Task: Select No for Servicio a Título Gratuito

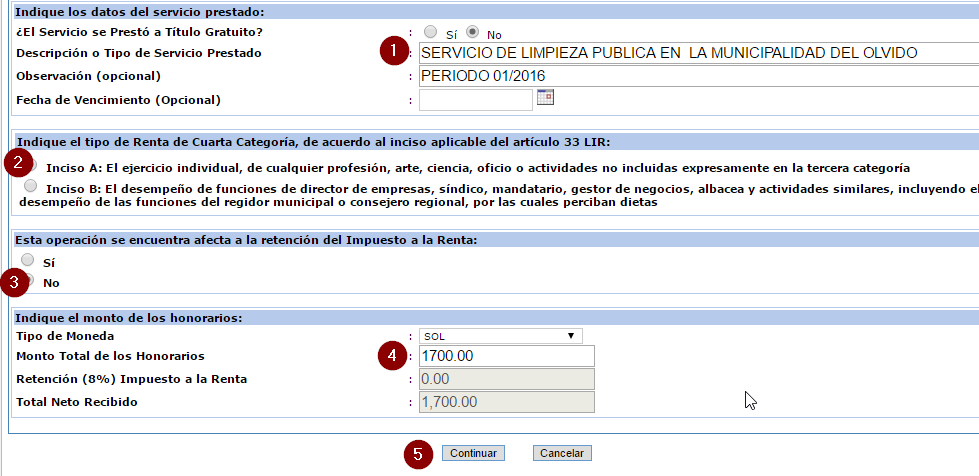Action: [x=472, y=32]
